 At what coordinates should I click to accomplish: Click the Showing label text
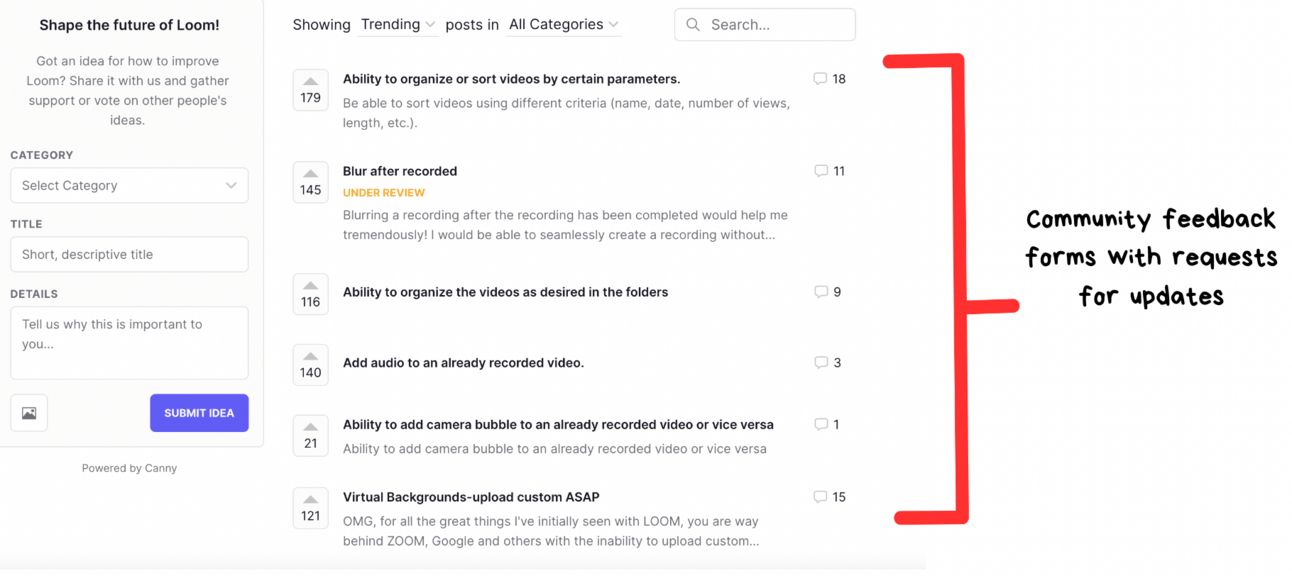coord(321,25)
